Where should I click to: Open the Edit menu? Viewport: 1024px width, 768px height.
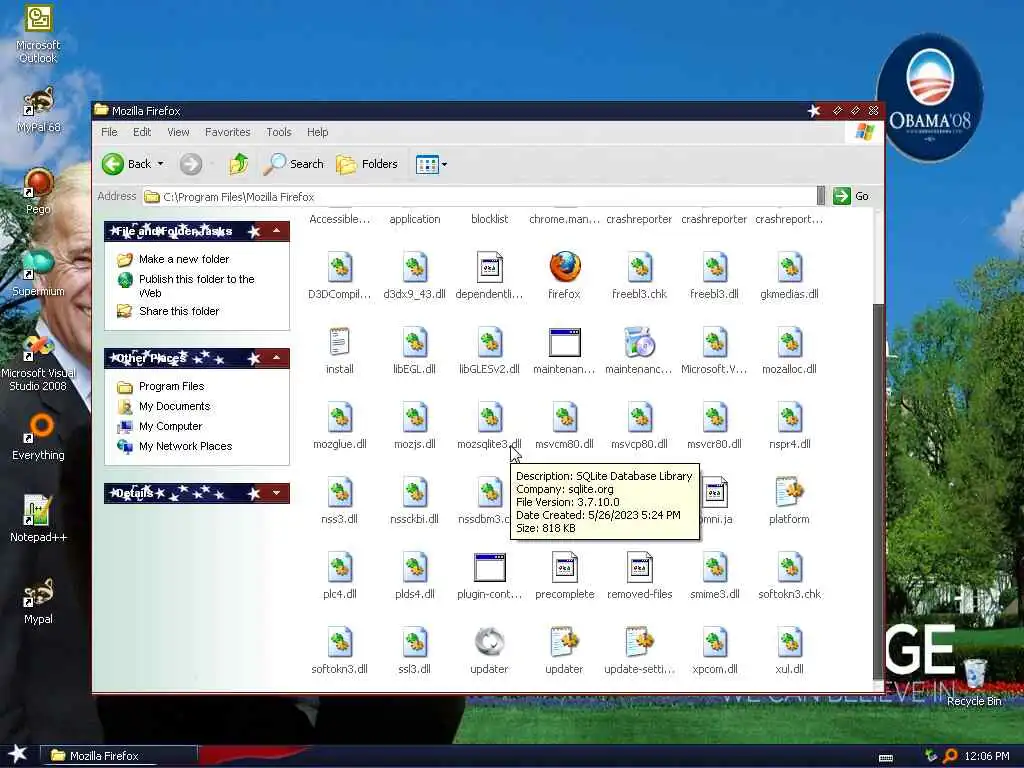(142, 132)
